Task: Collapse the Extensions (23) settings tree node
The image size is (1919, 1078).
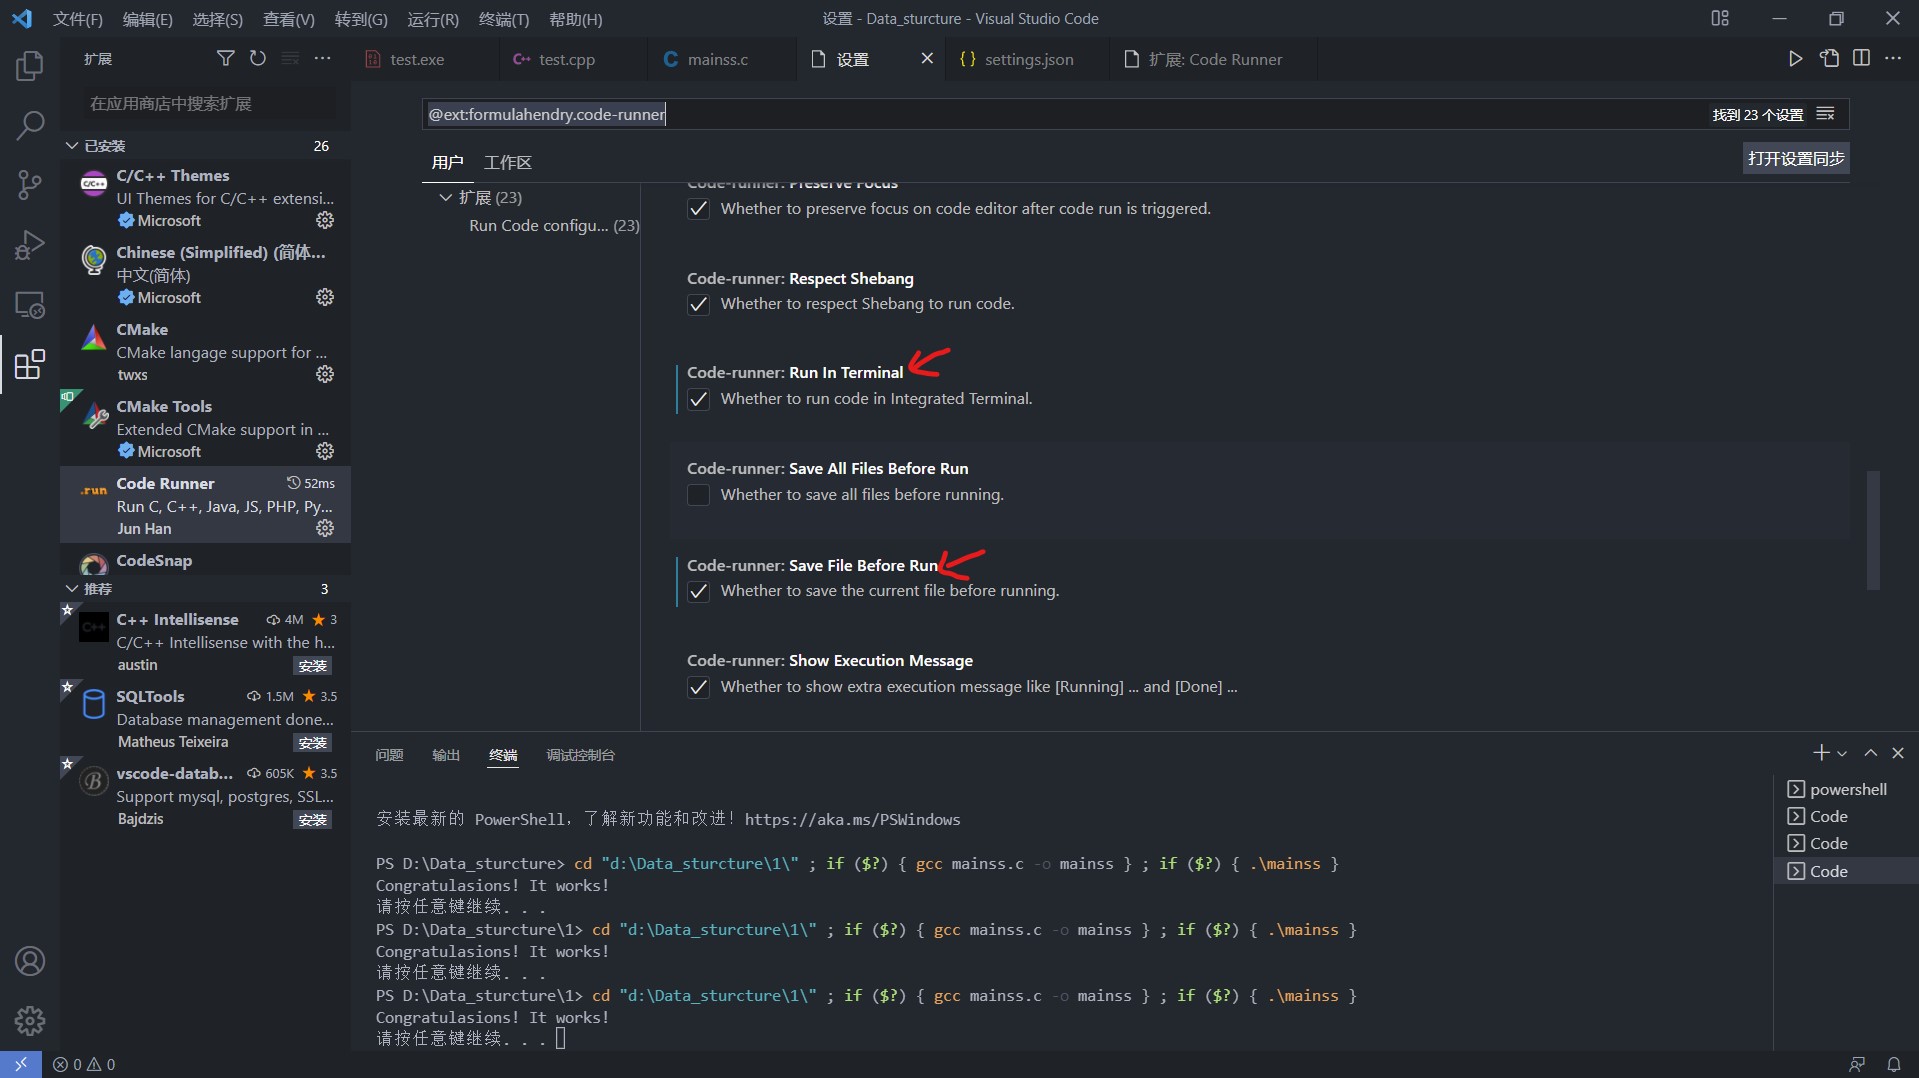Action: pos(446,197)
